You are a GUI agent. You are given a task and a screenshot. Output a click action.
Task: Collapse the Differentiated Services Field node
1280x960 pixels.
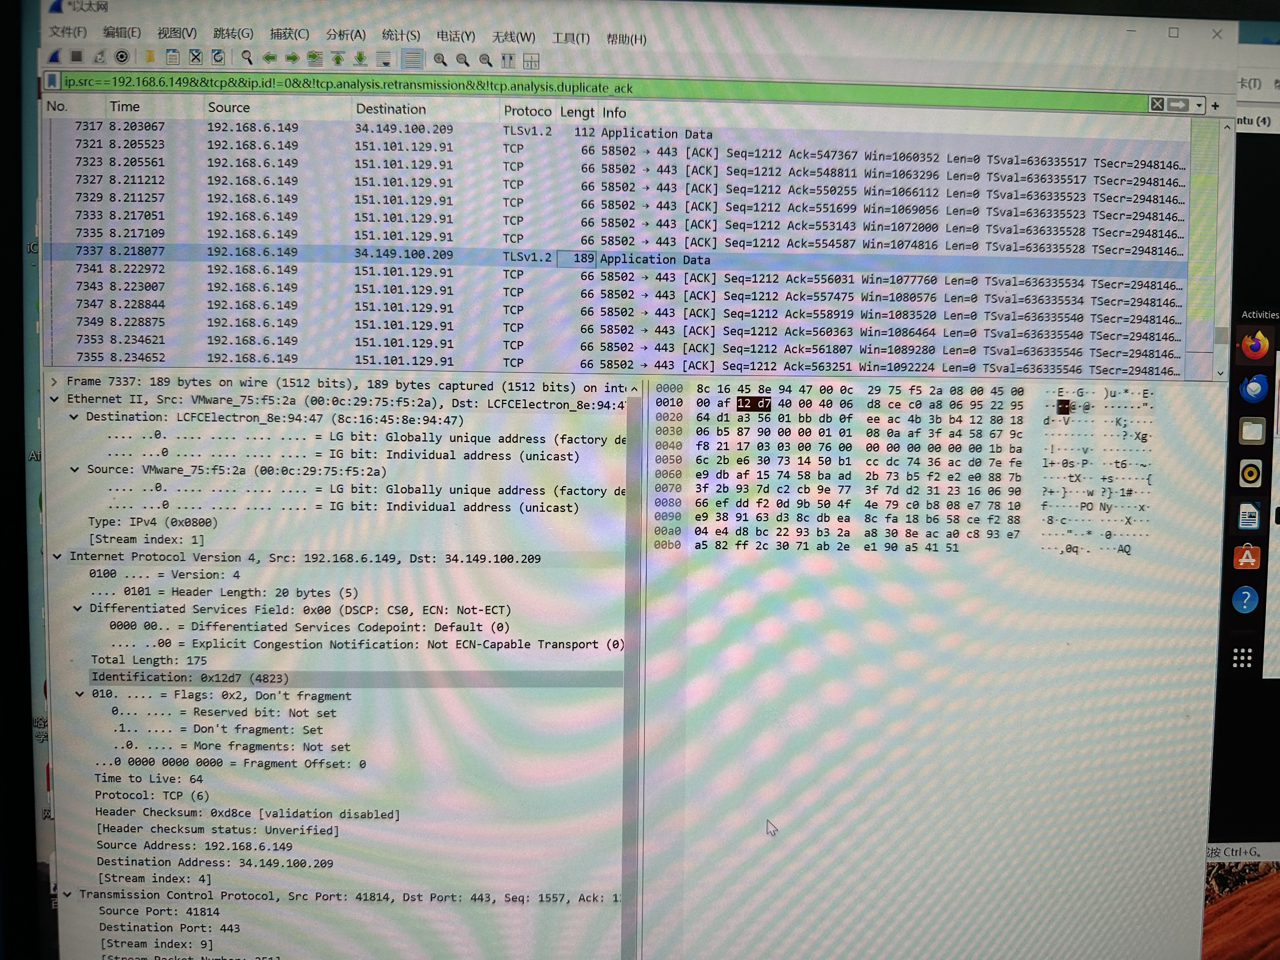pos(77,608)
